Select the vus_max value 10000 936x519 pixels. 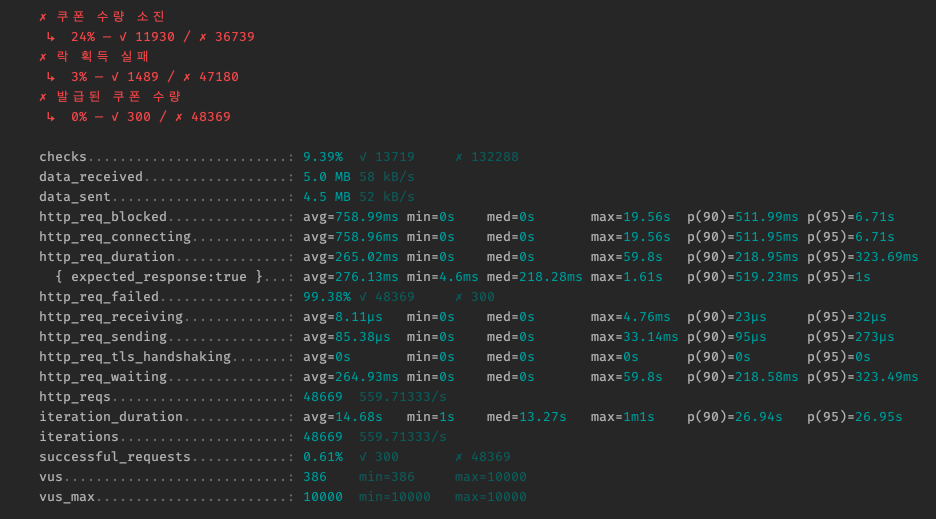(323, 497)
